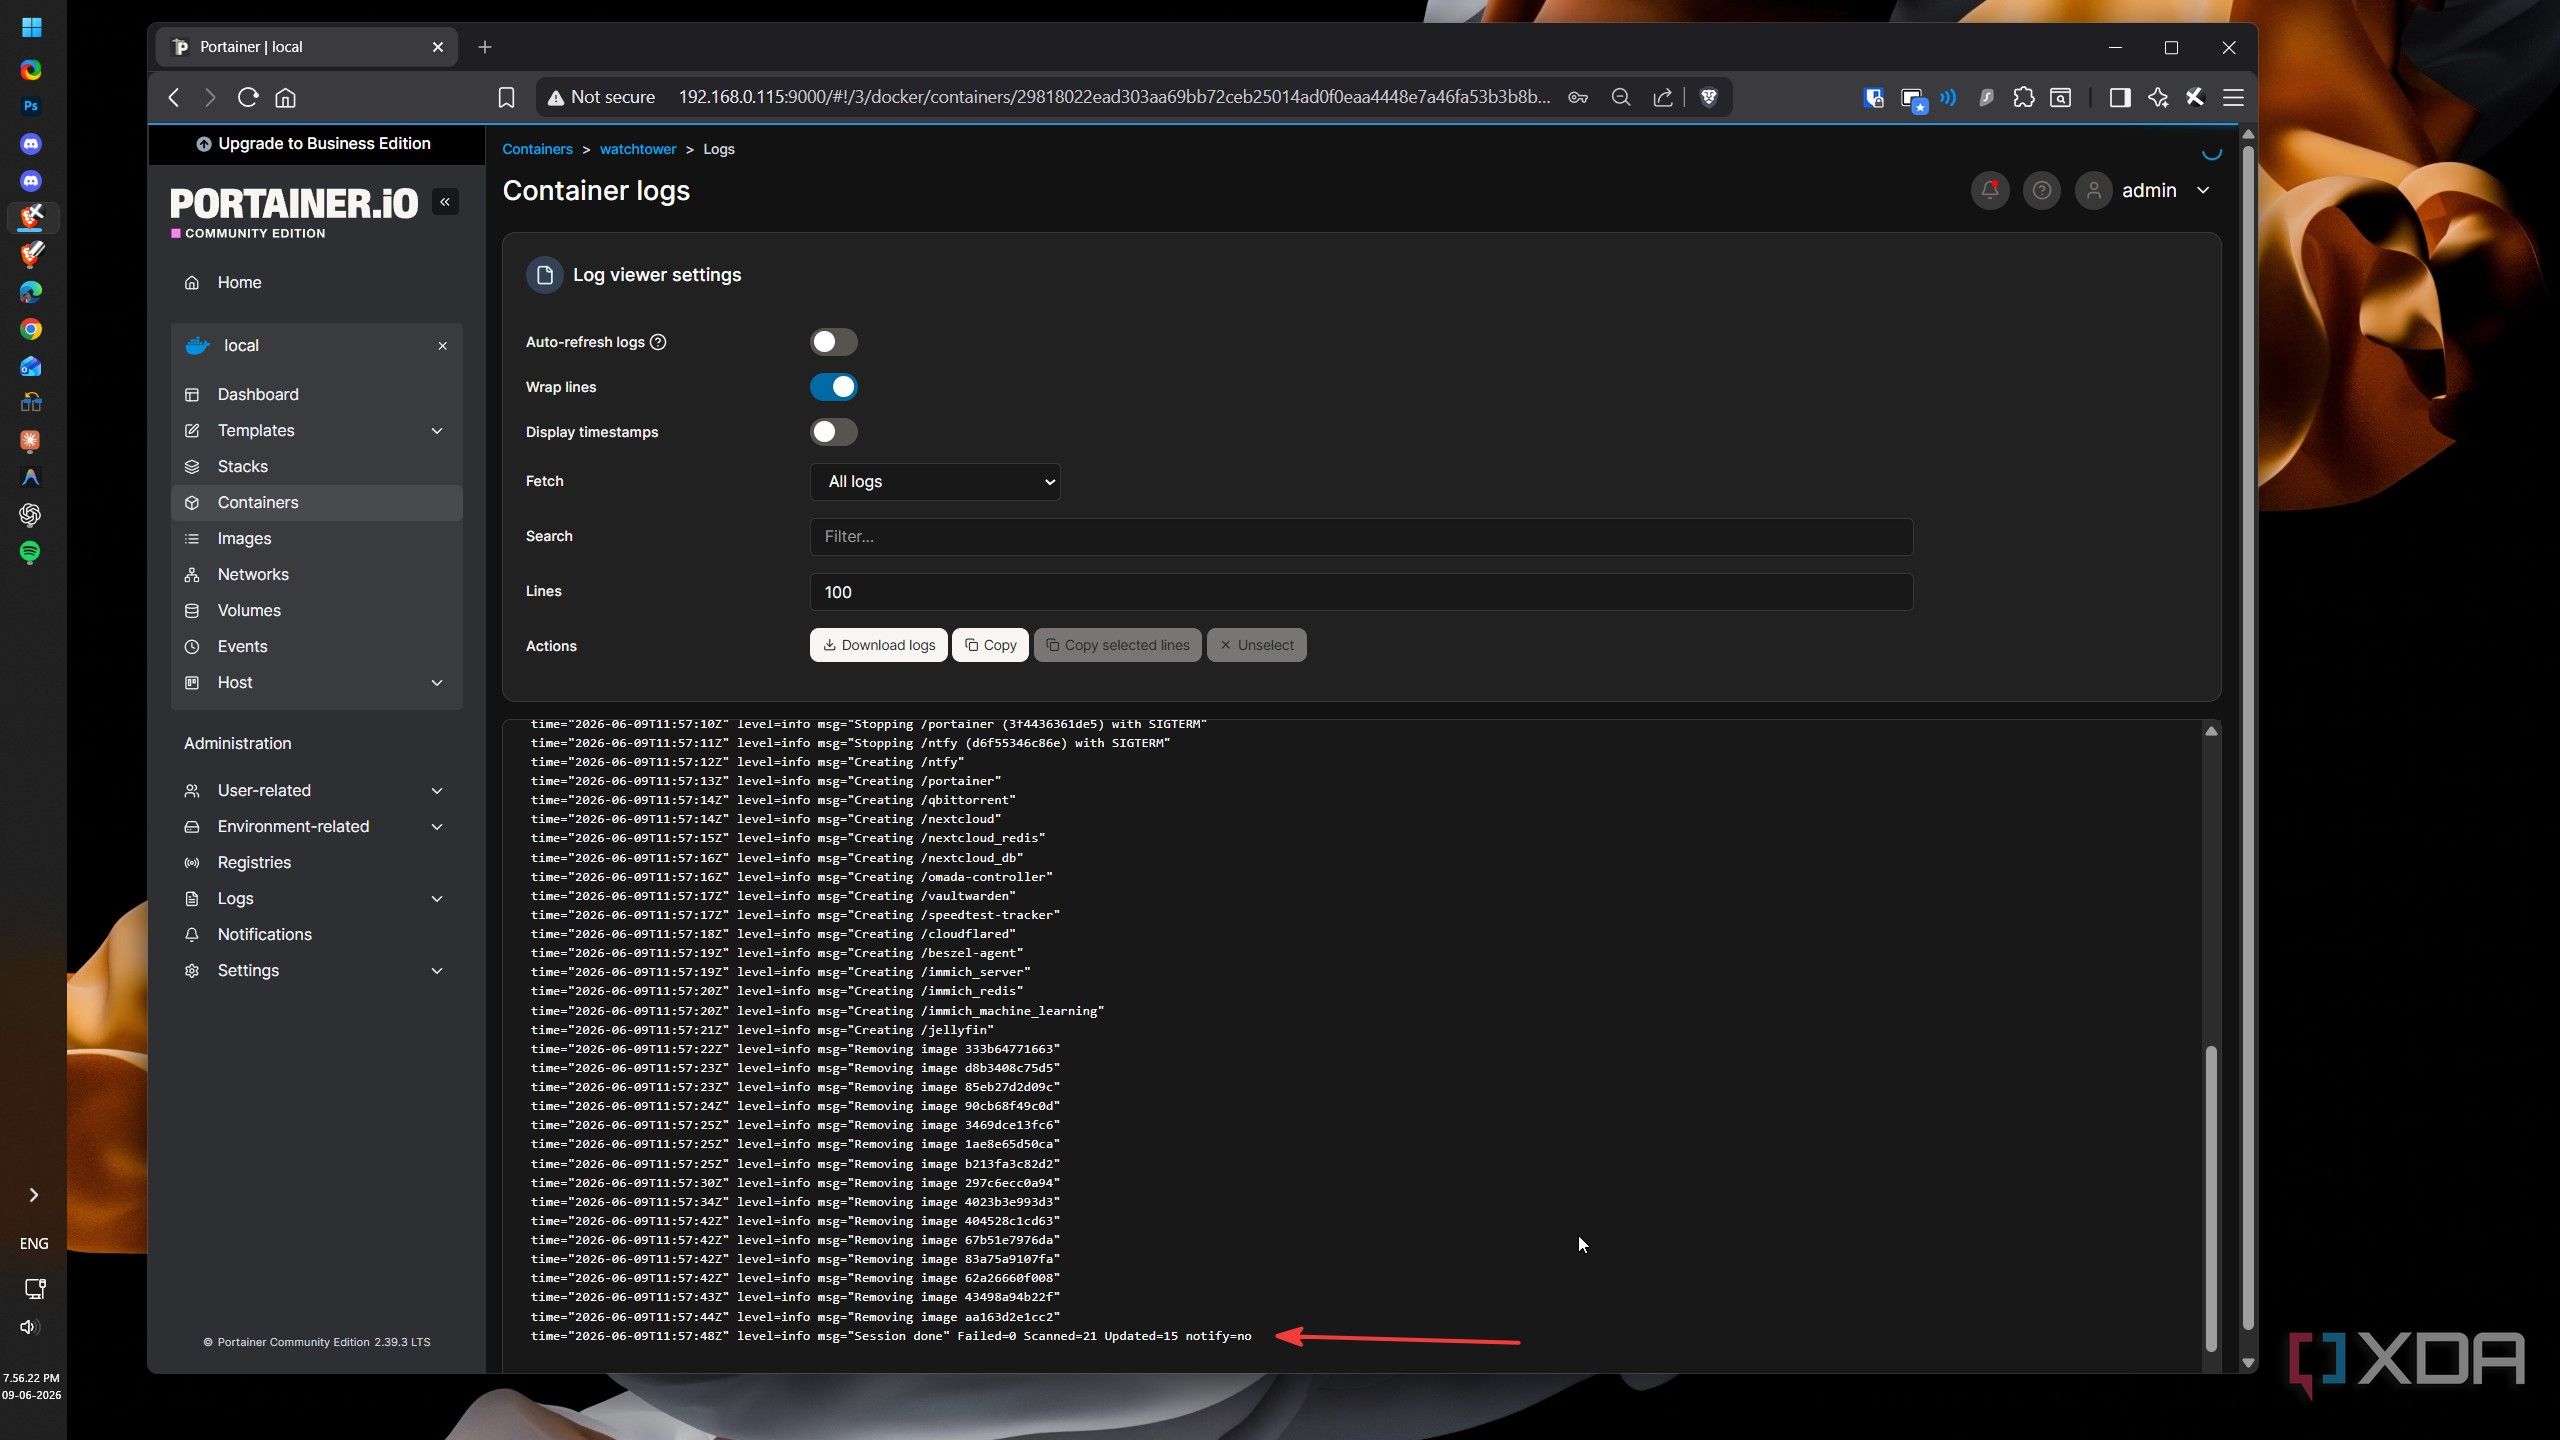The image size is (2560, 1440).
Task: Click the Auto-refresh logs help tooltip icon
Action: coord(658,342)
